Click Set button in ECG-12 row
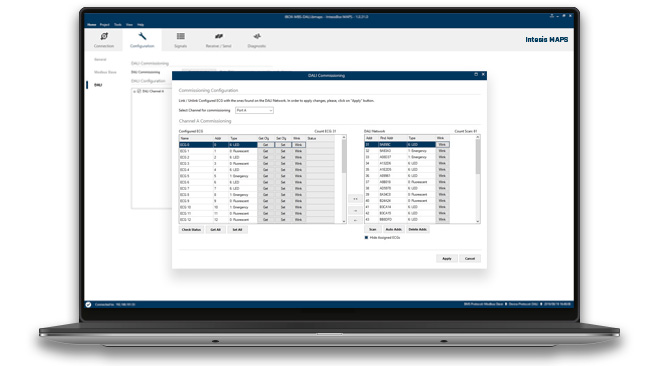 pyautogui.click(x=283, y=220)
